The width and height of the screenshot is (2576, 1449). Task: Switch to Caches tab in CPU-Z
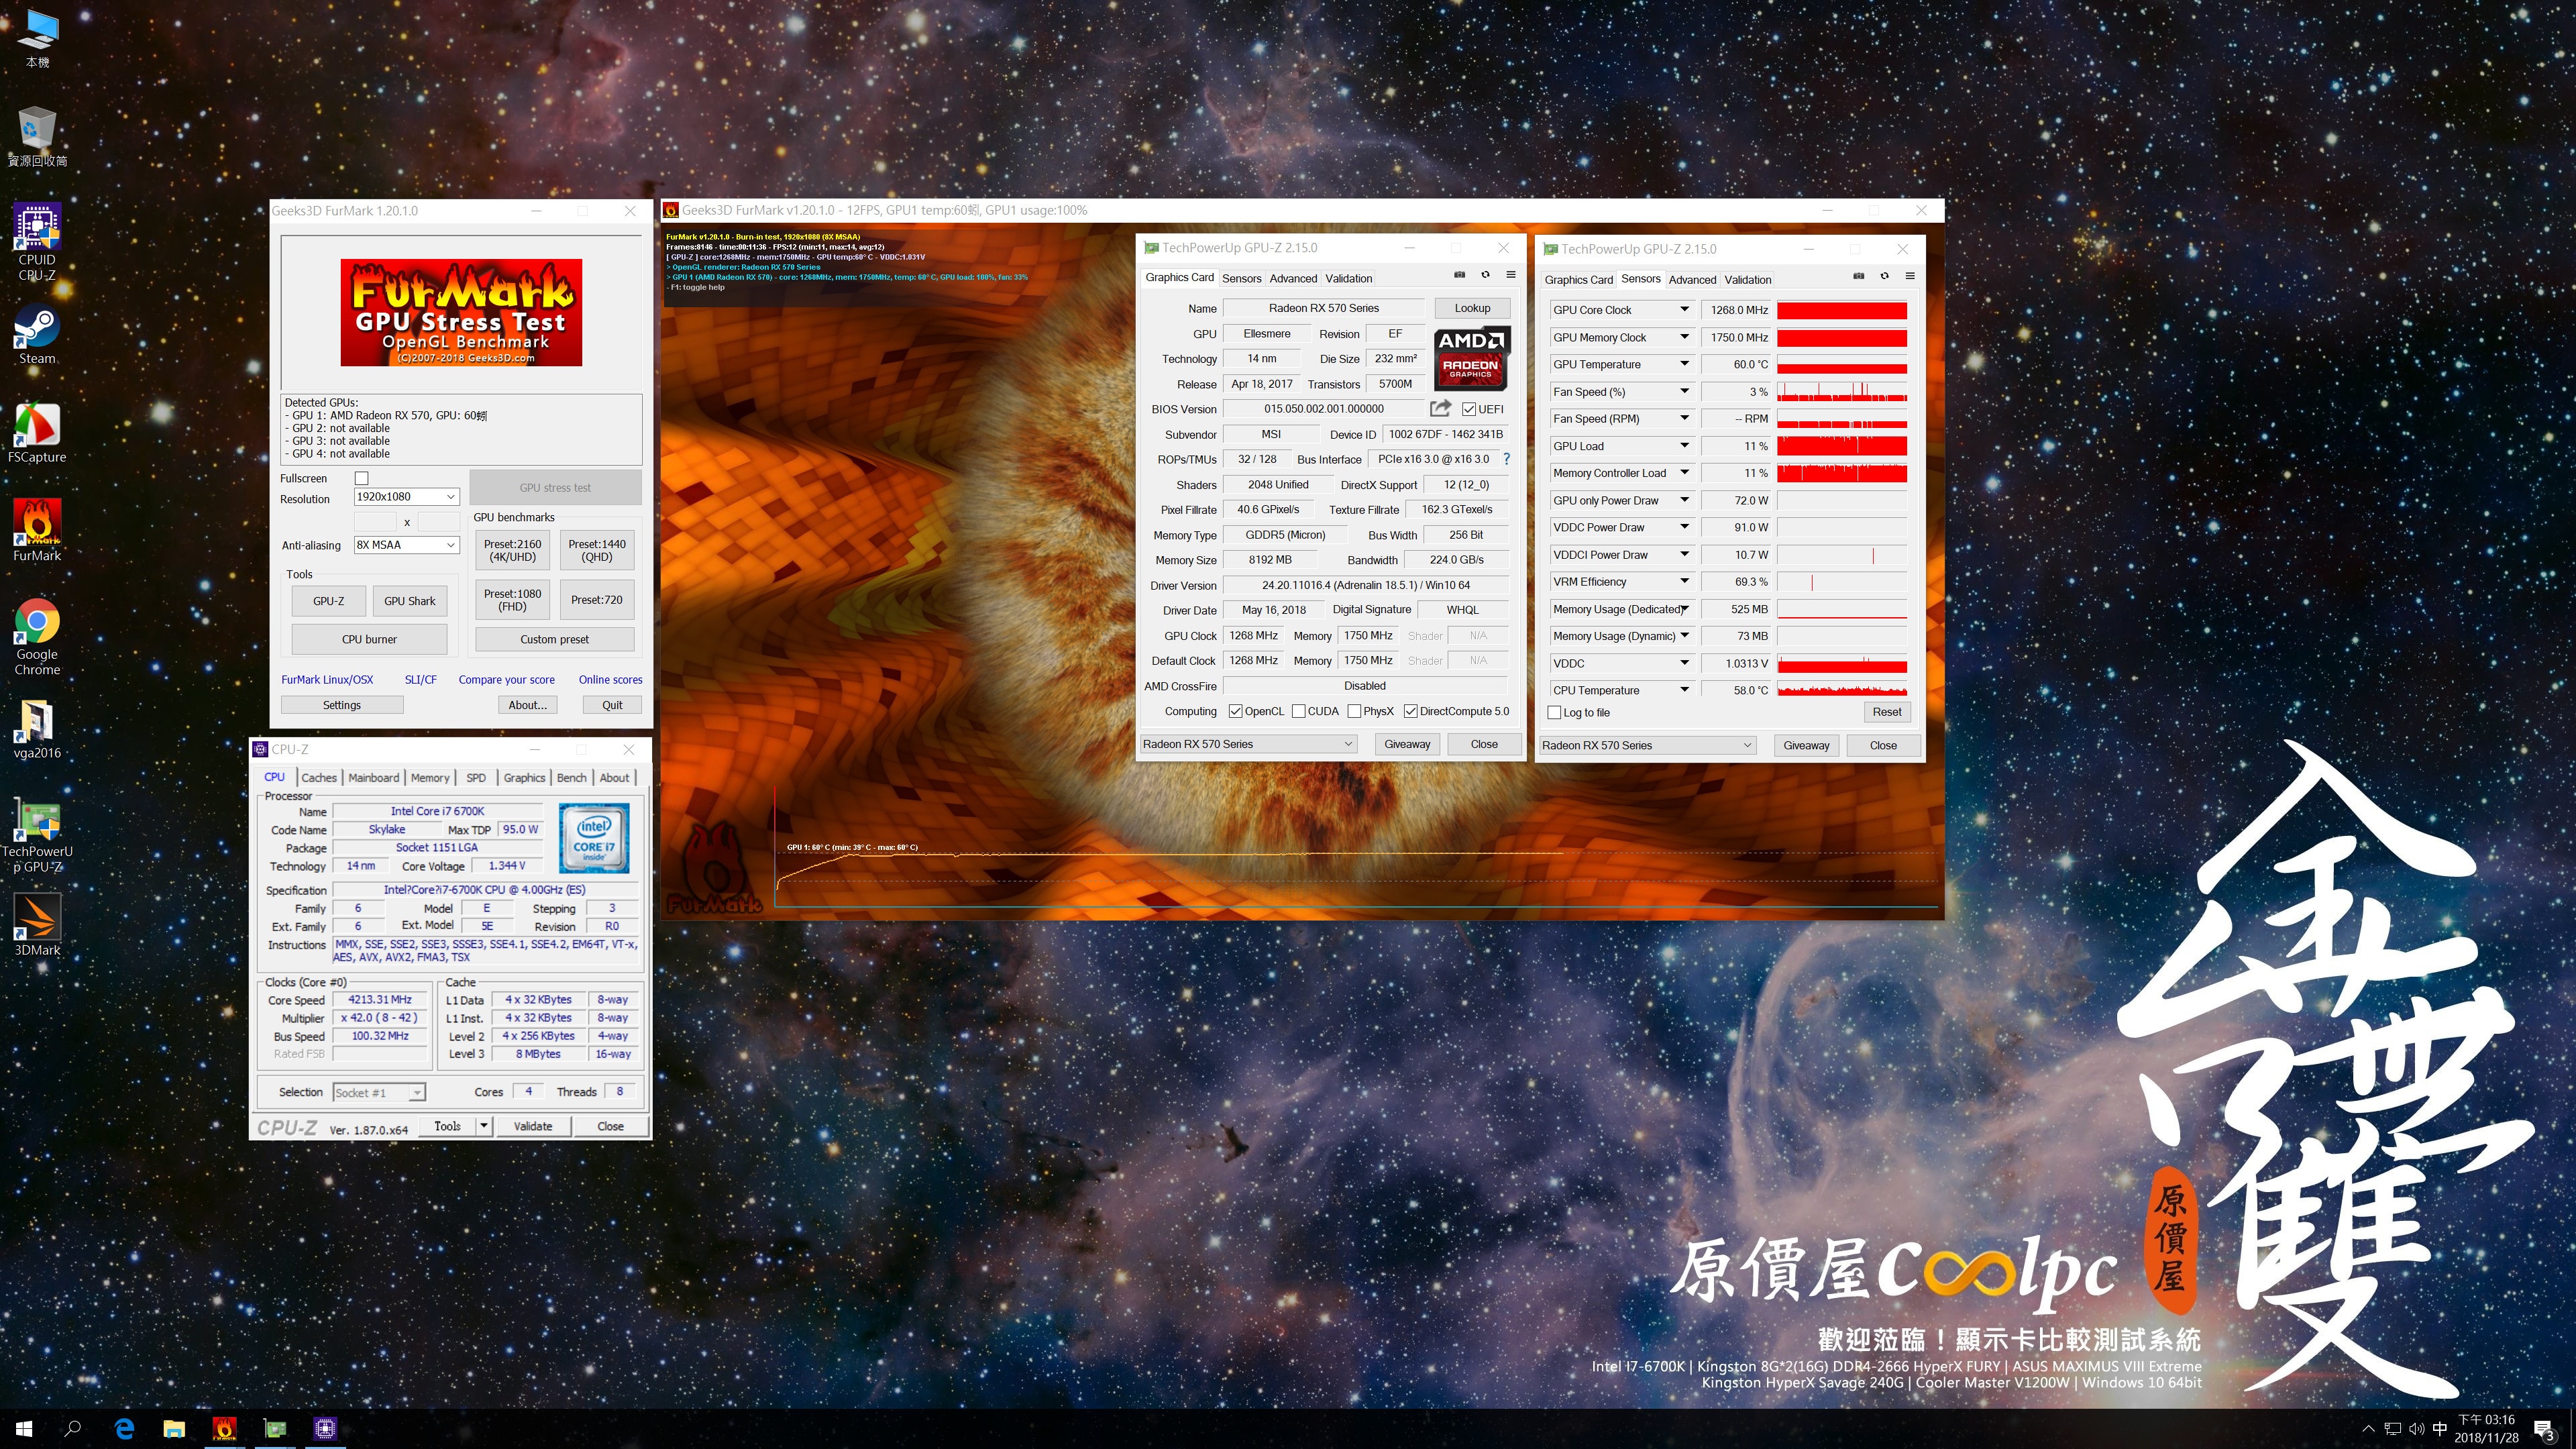tap(319, 778)
